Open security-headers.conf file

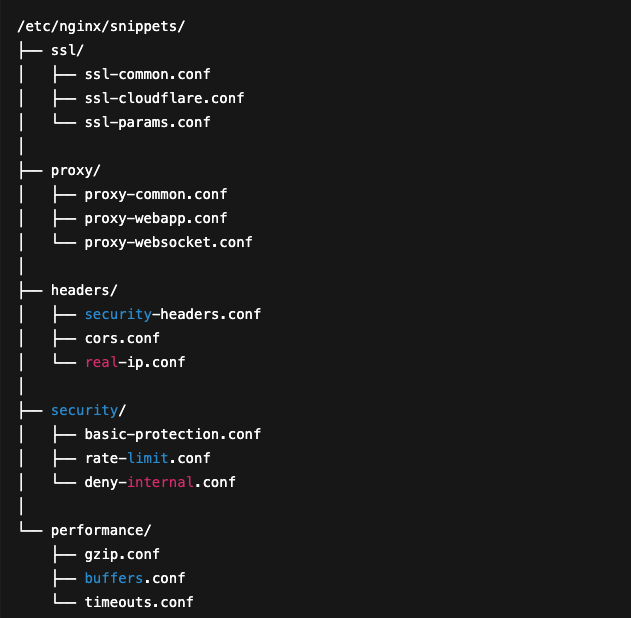(172, 314)
